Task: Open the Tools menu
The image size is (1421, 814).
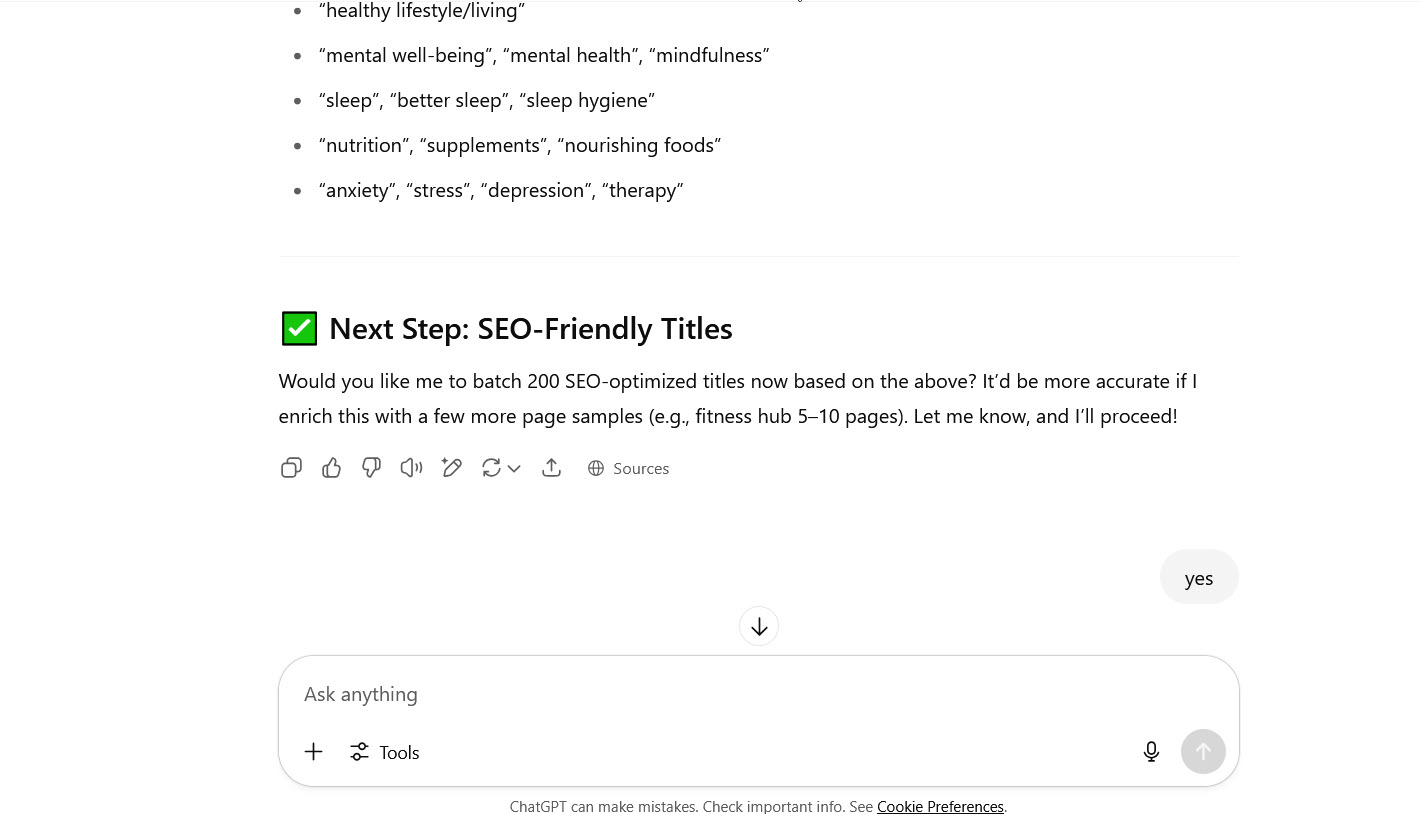Action: 384,752
